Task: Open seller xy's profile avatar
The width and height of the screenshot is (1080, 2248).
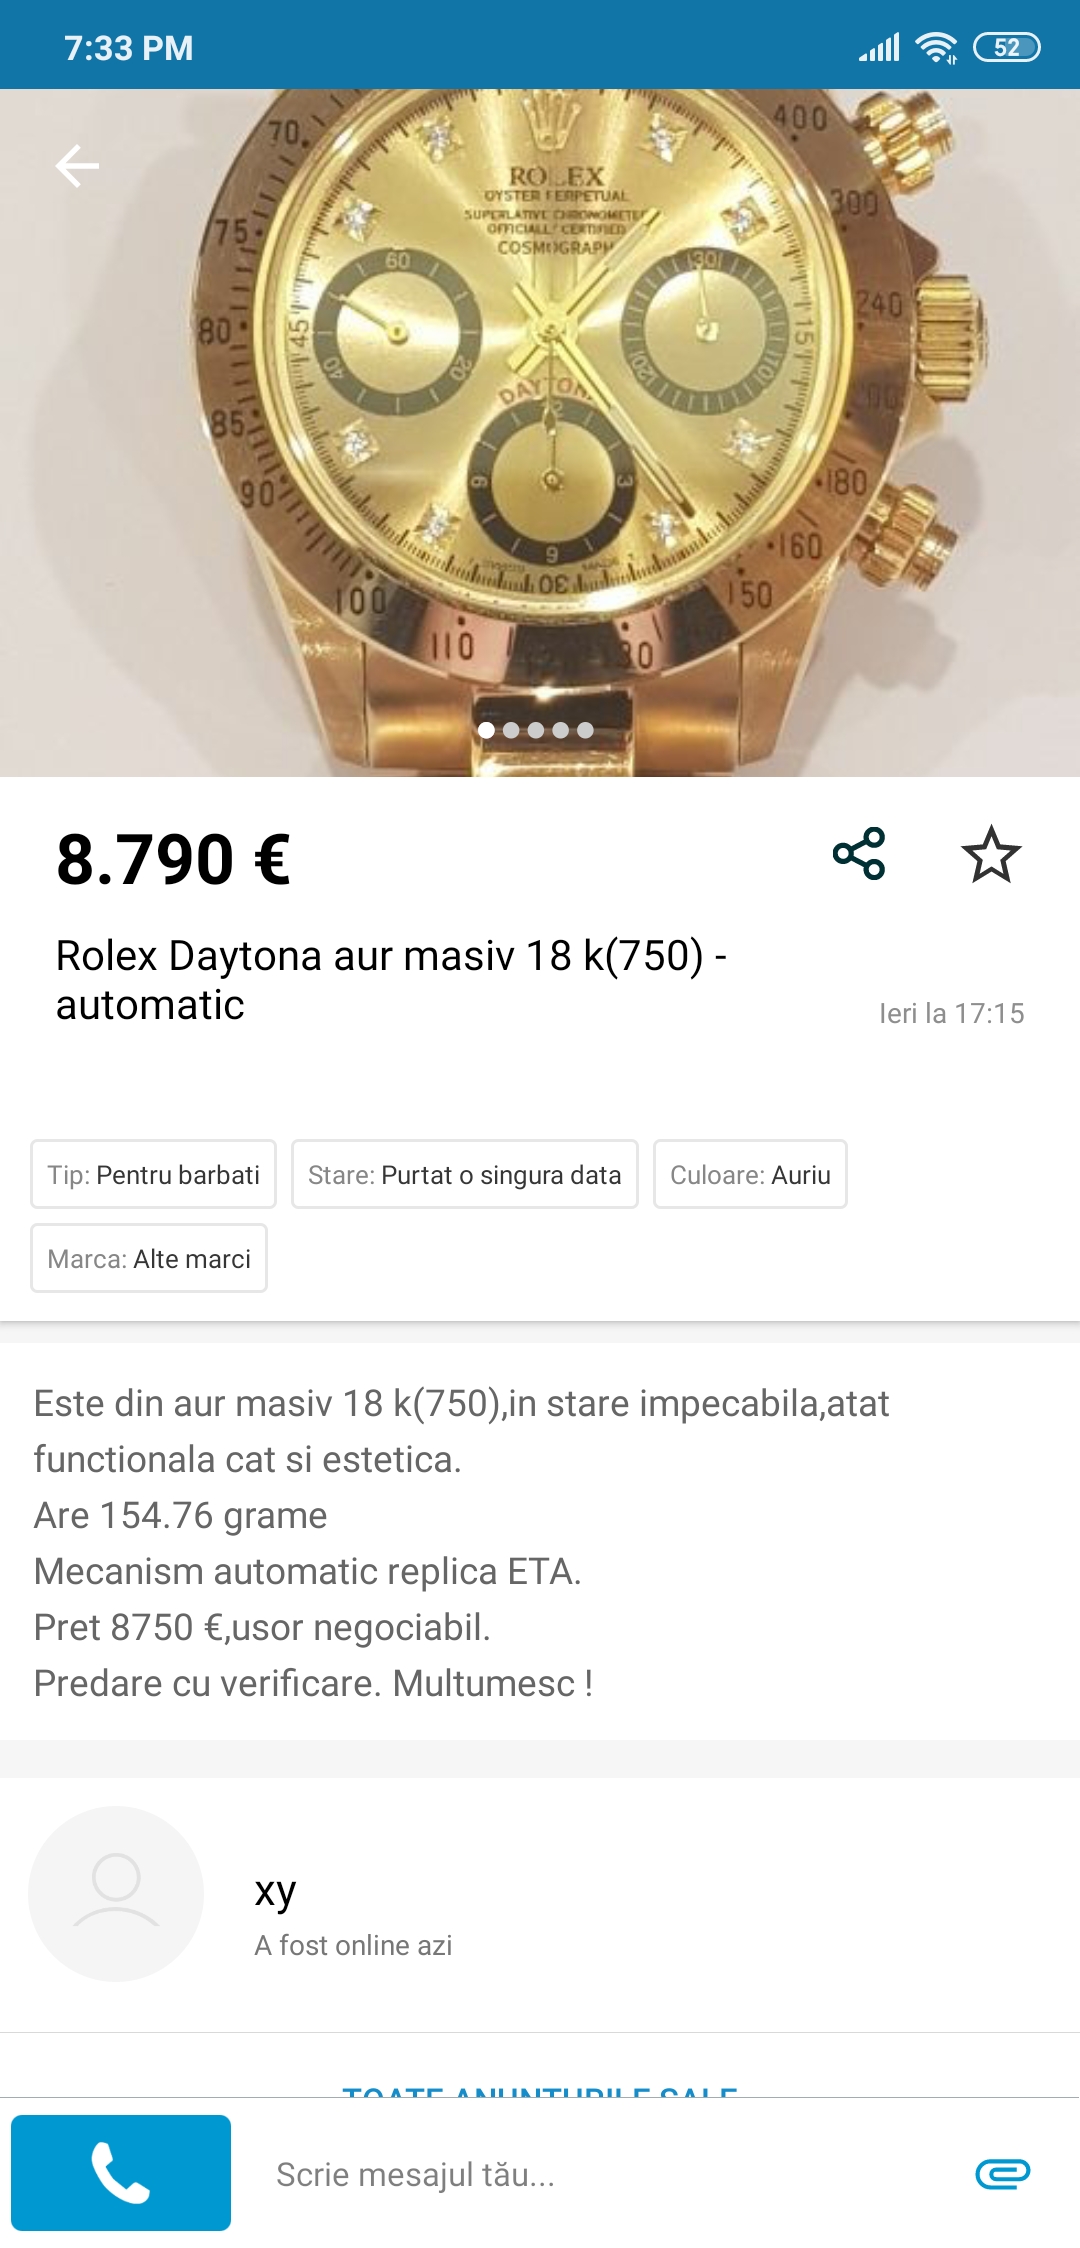Action: point(116,1893)
